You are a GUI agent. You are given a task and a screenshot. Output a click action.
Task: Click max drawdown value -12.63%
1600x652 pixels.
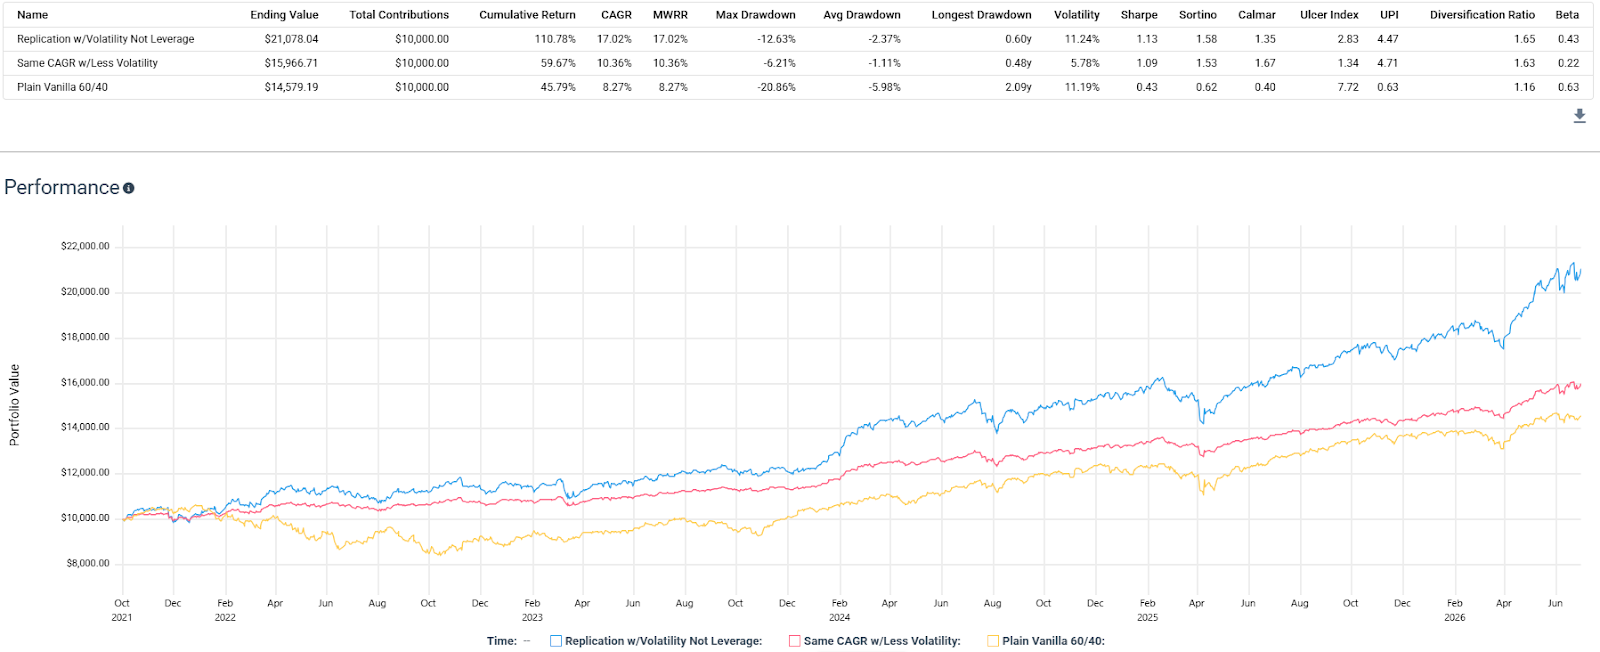click(x=776, y=39)
